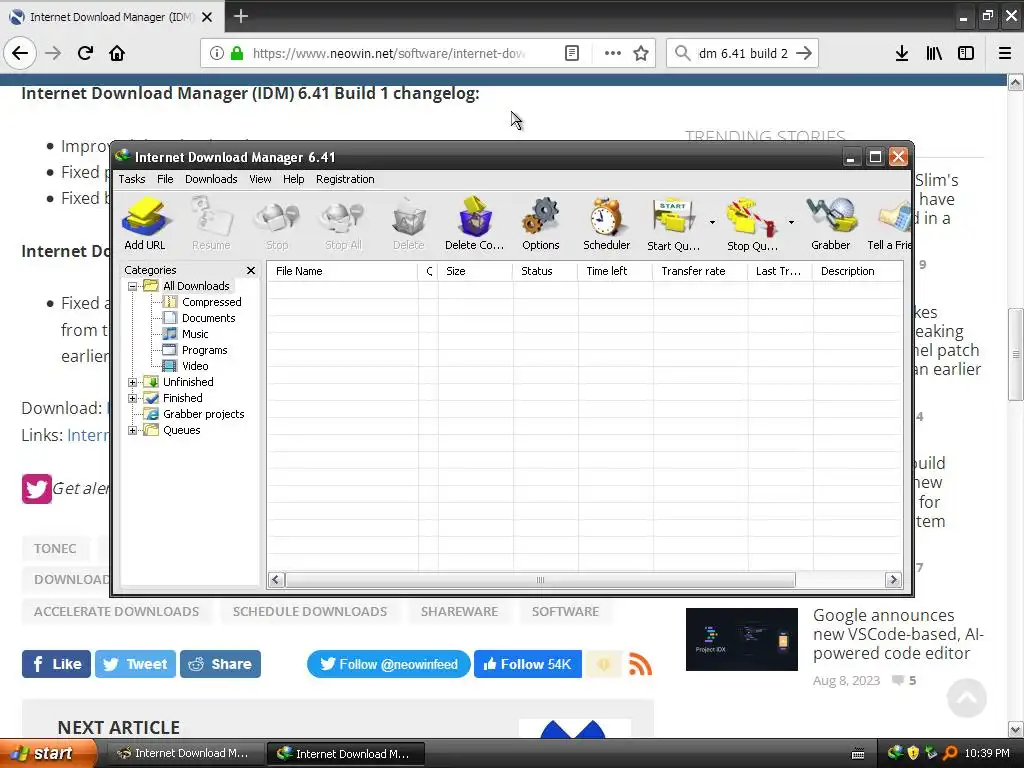Click the Stop Queue icon
This screenshot has height=768, width=1024.
coord(752,223)
